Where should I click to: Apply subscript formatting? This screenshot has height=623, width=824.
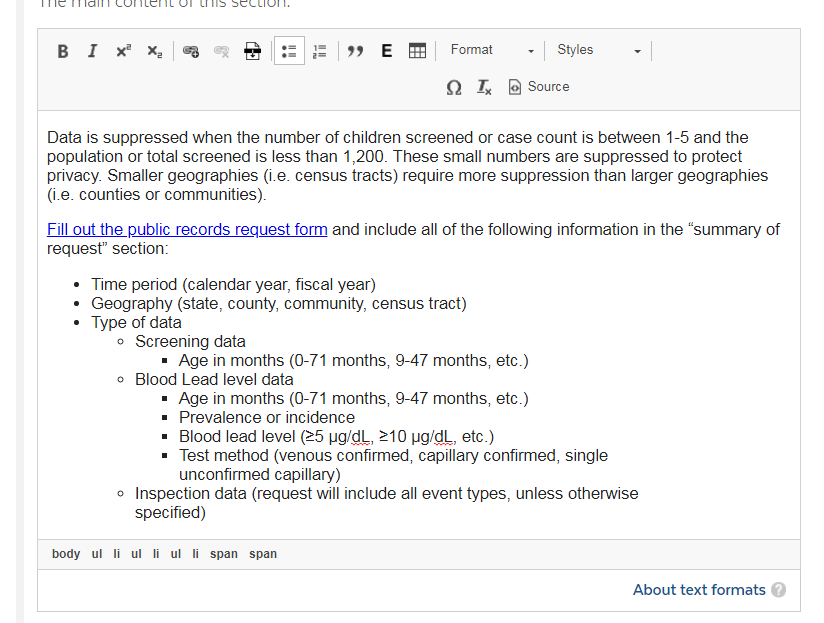(x=154, y=51)
